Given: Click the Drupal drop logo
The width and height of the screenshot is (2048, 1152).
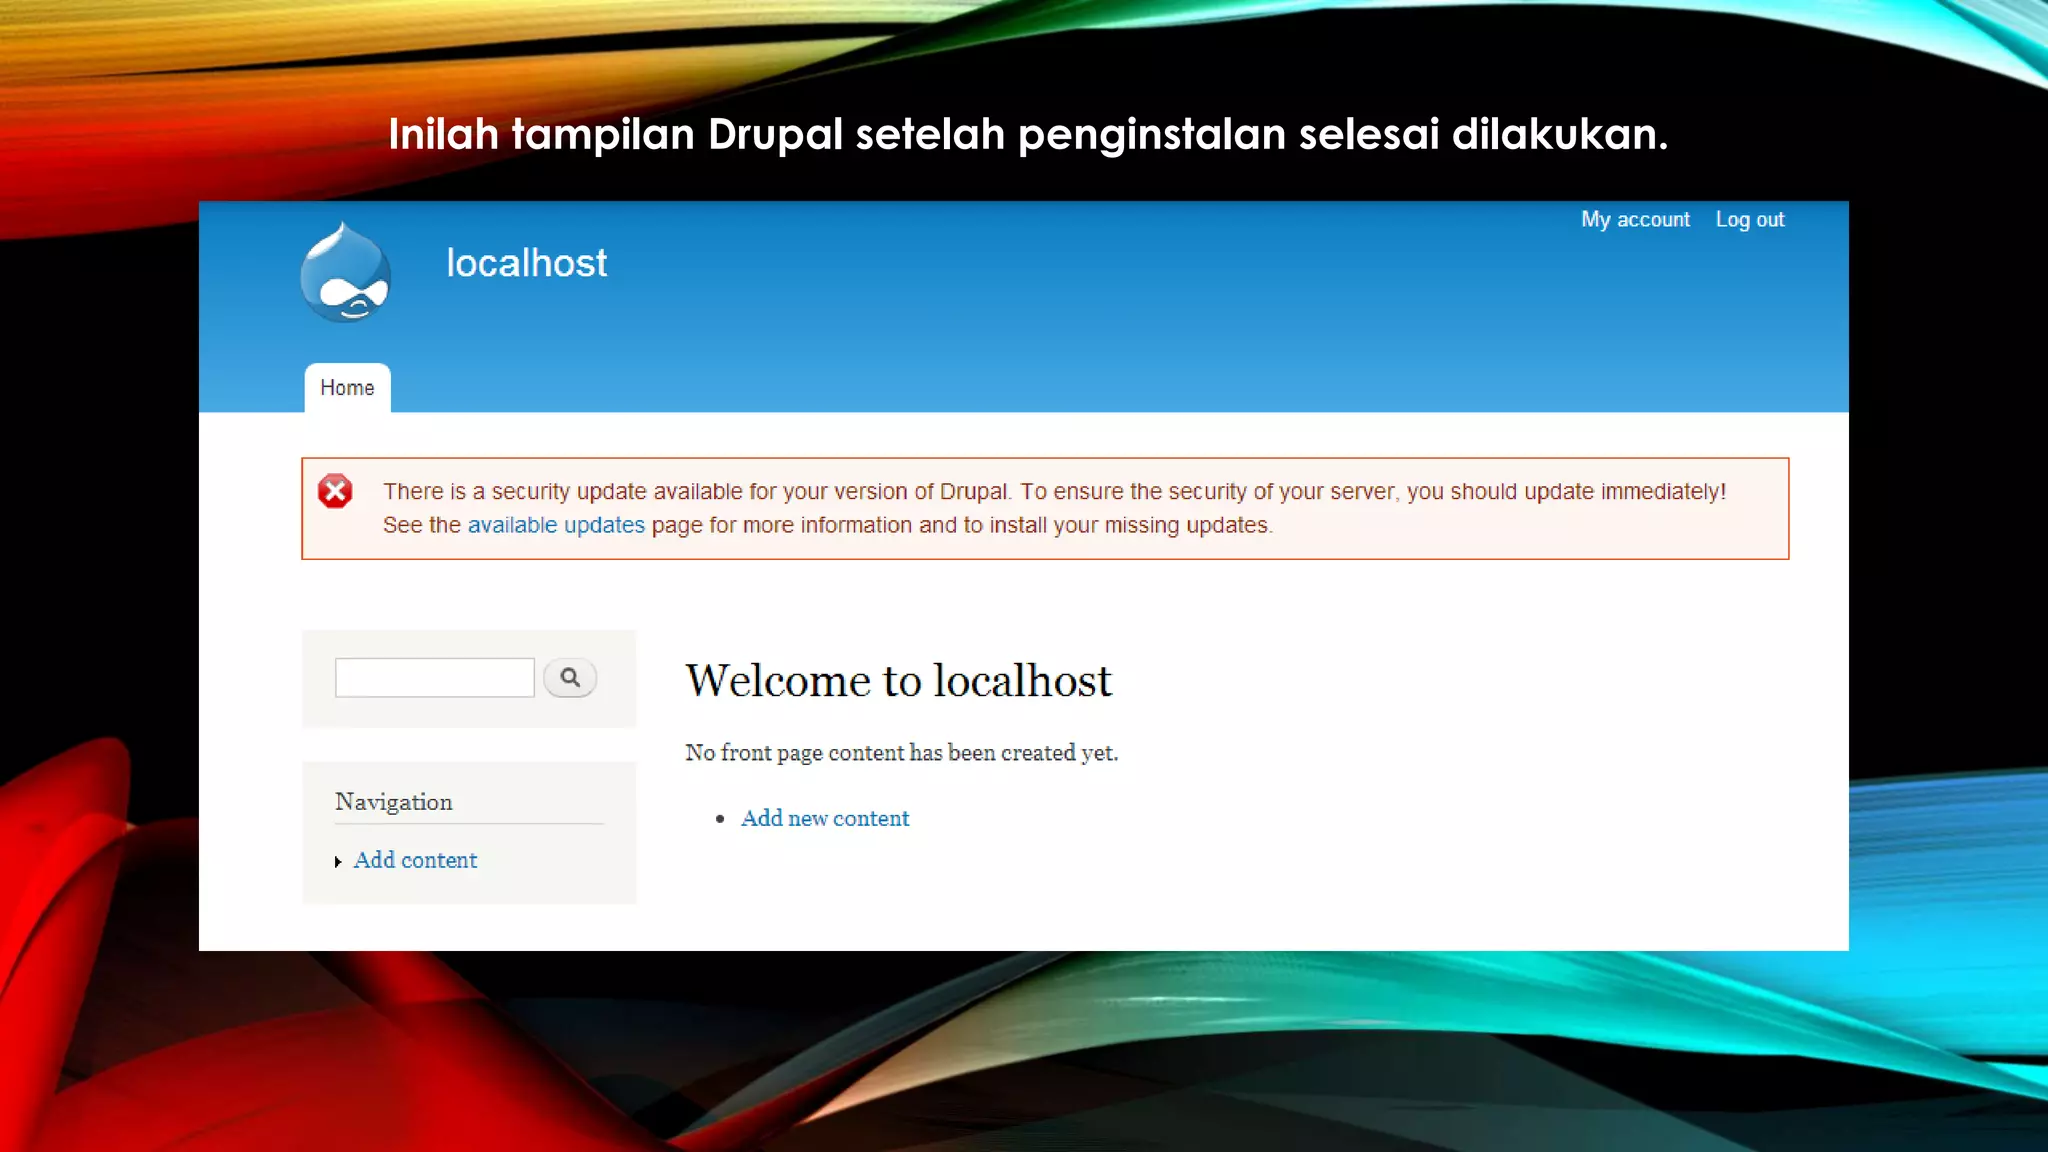Looking at the screenshot, I should (x=346, y=272).
